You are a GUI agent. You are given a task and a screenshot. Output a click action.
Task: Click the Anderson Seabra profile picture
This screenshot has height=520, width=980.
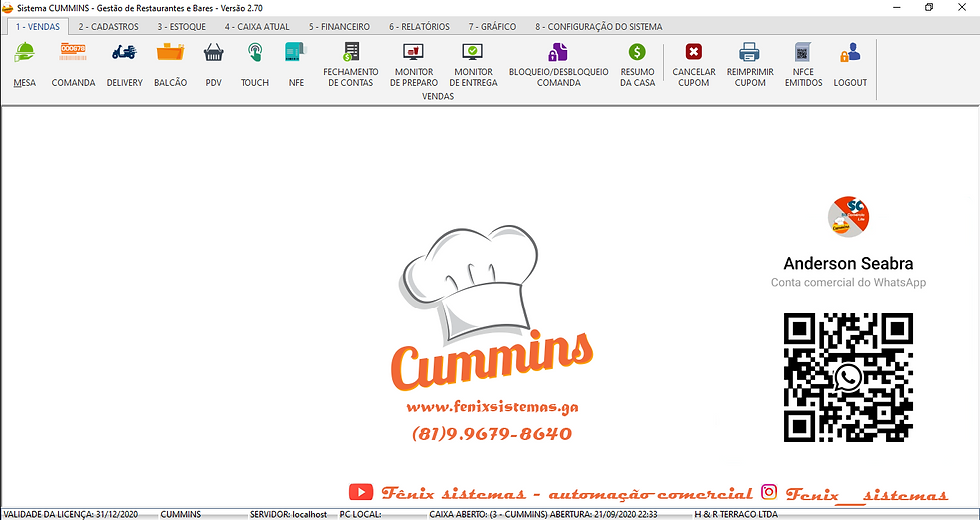pos(848,216)
